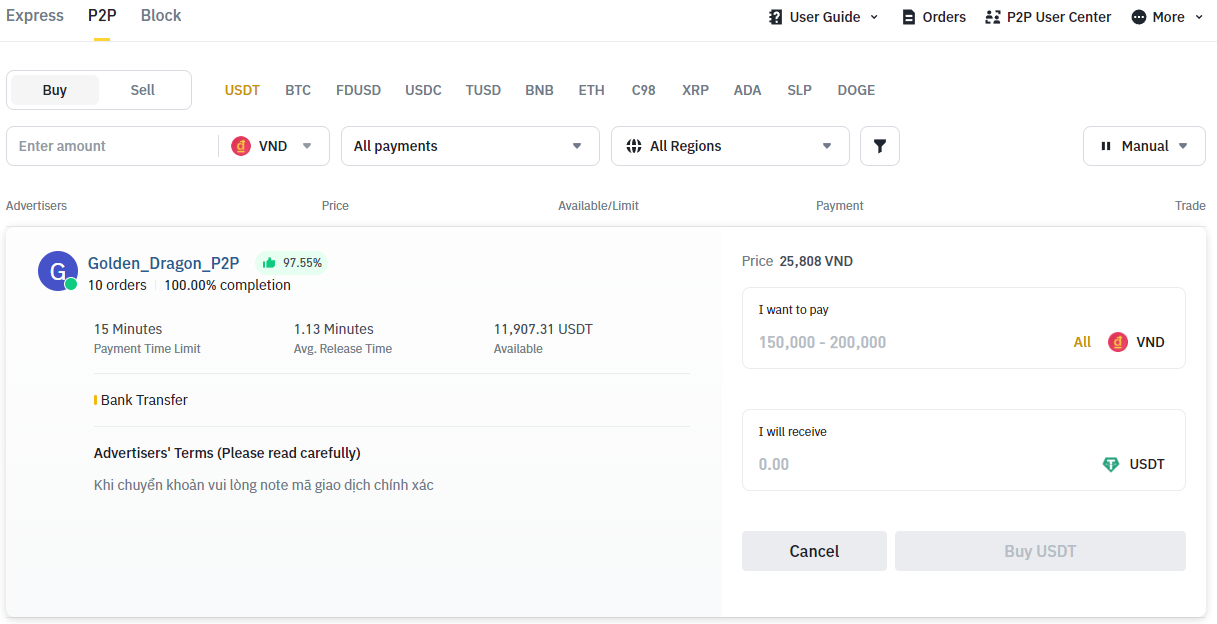
Task: Click the pause icon beside Manual
Action: (1106, 146)
